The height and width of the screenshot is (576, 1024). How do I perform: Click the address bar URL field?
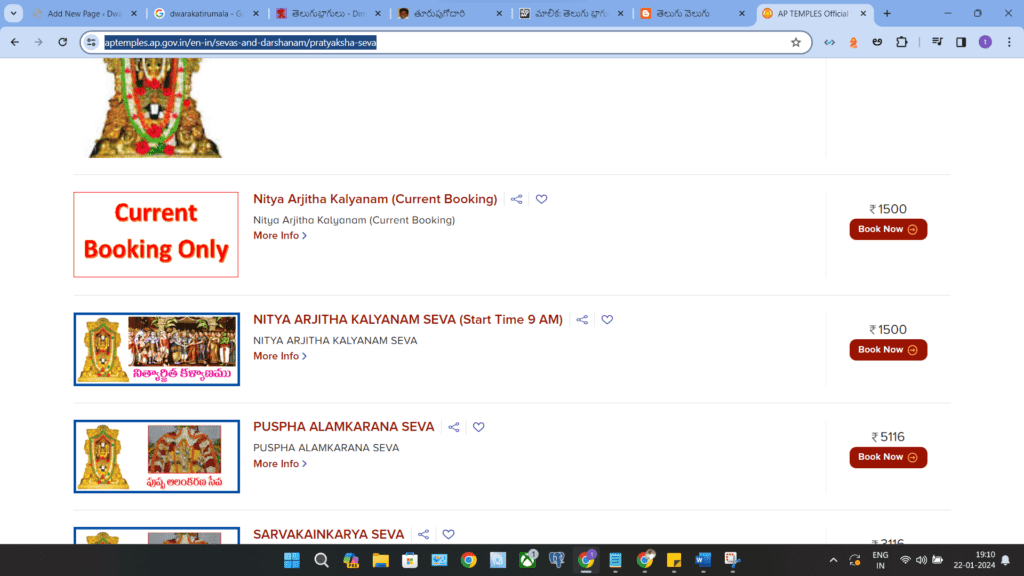click(444, 42)
